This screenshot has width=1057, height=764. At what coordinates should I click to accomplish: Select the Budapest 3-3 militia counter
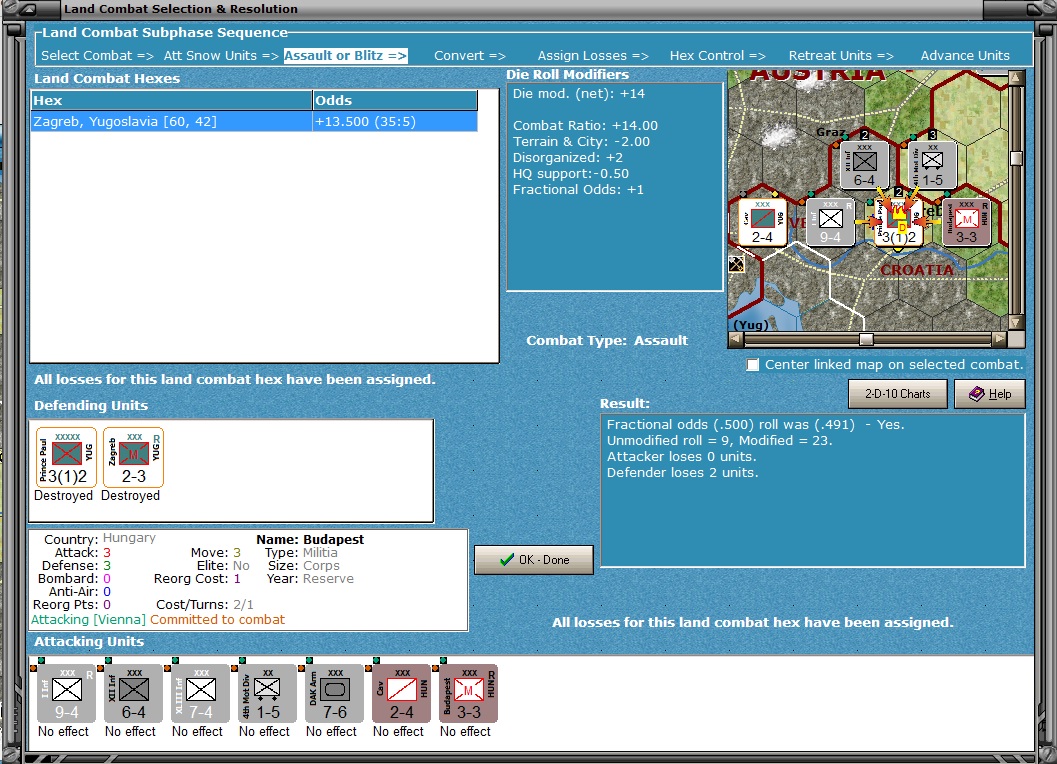click(x=466, y=693)
